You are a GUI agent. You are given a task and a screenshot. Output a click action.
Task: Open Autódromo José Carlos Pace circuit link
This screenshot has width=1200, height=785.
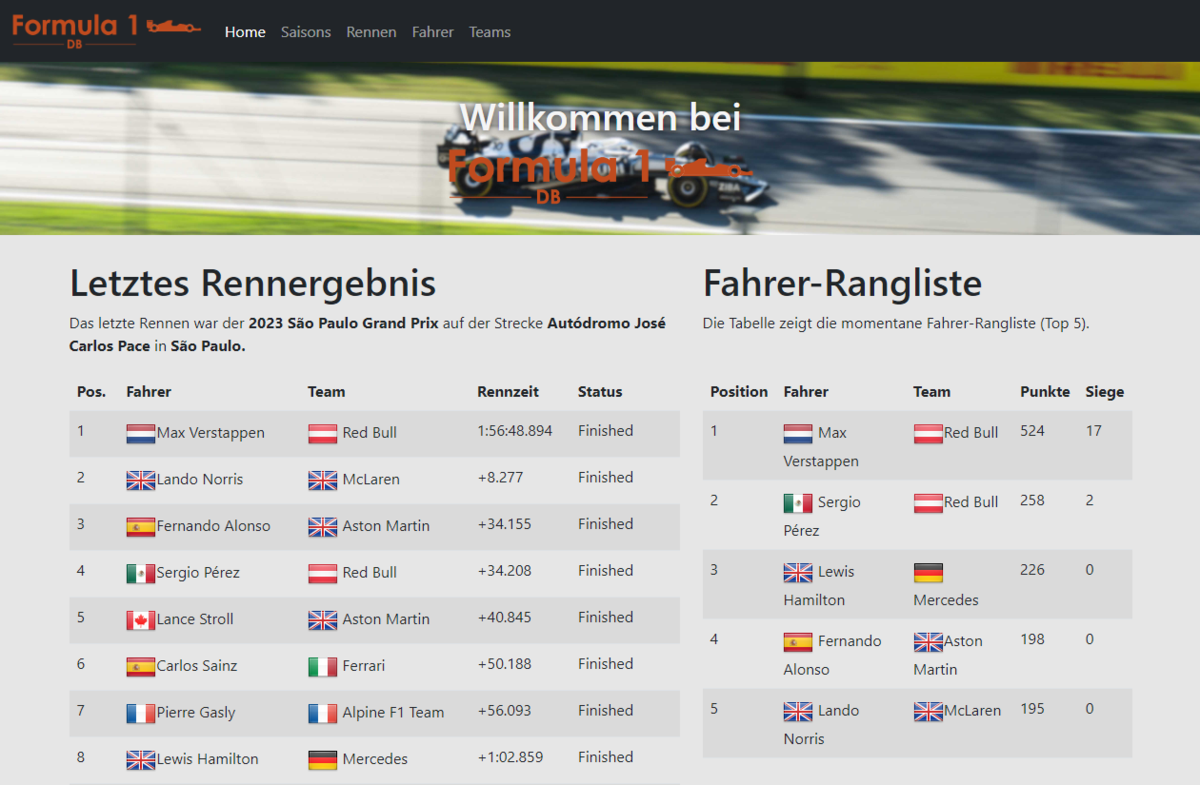point(606,323)
